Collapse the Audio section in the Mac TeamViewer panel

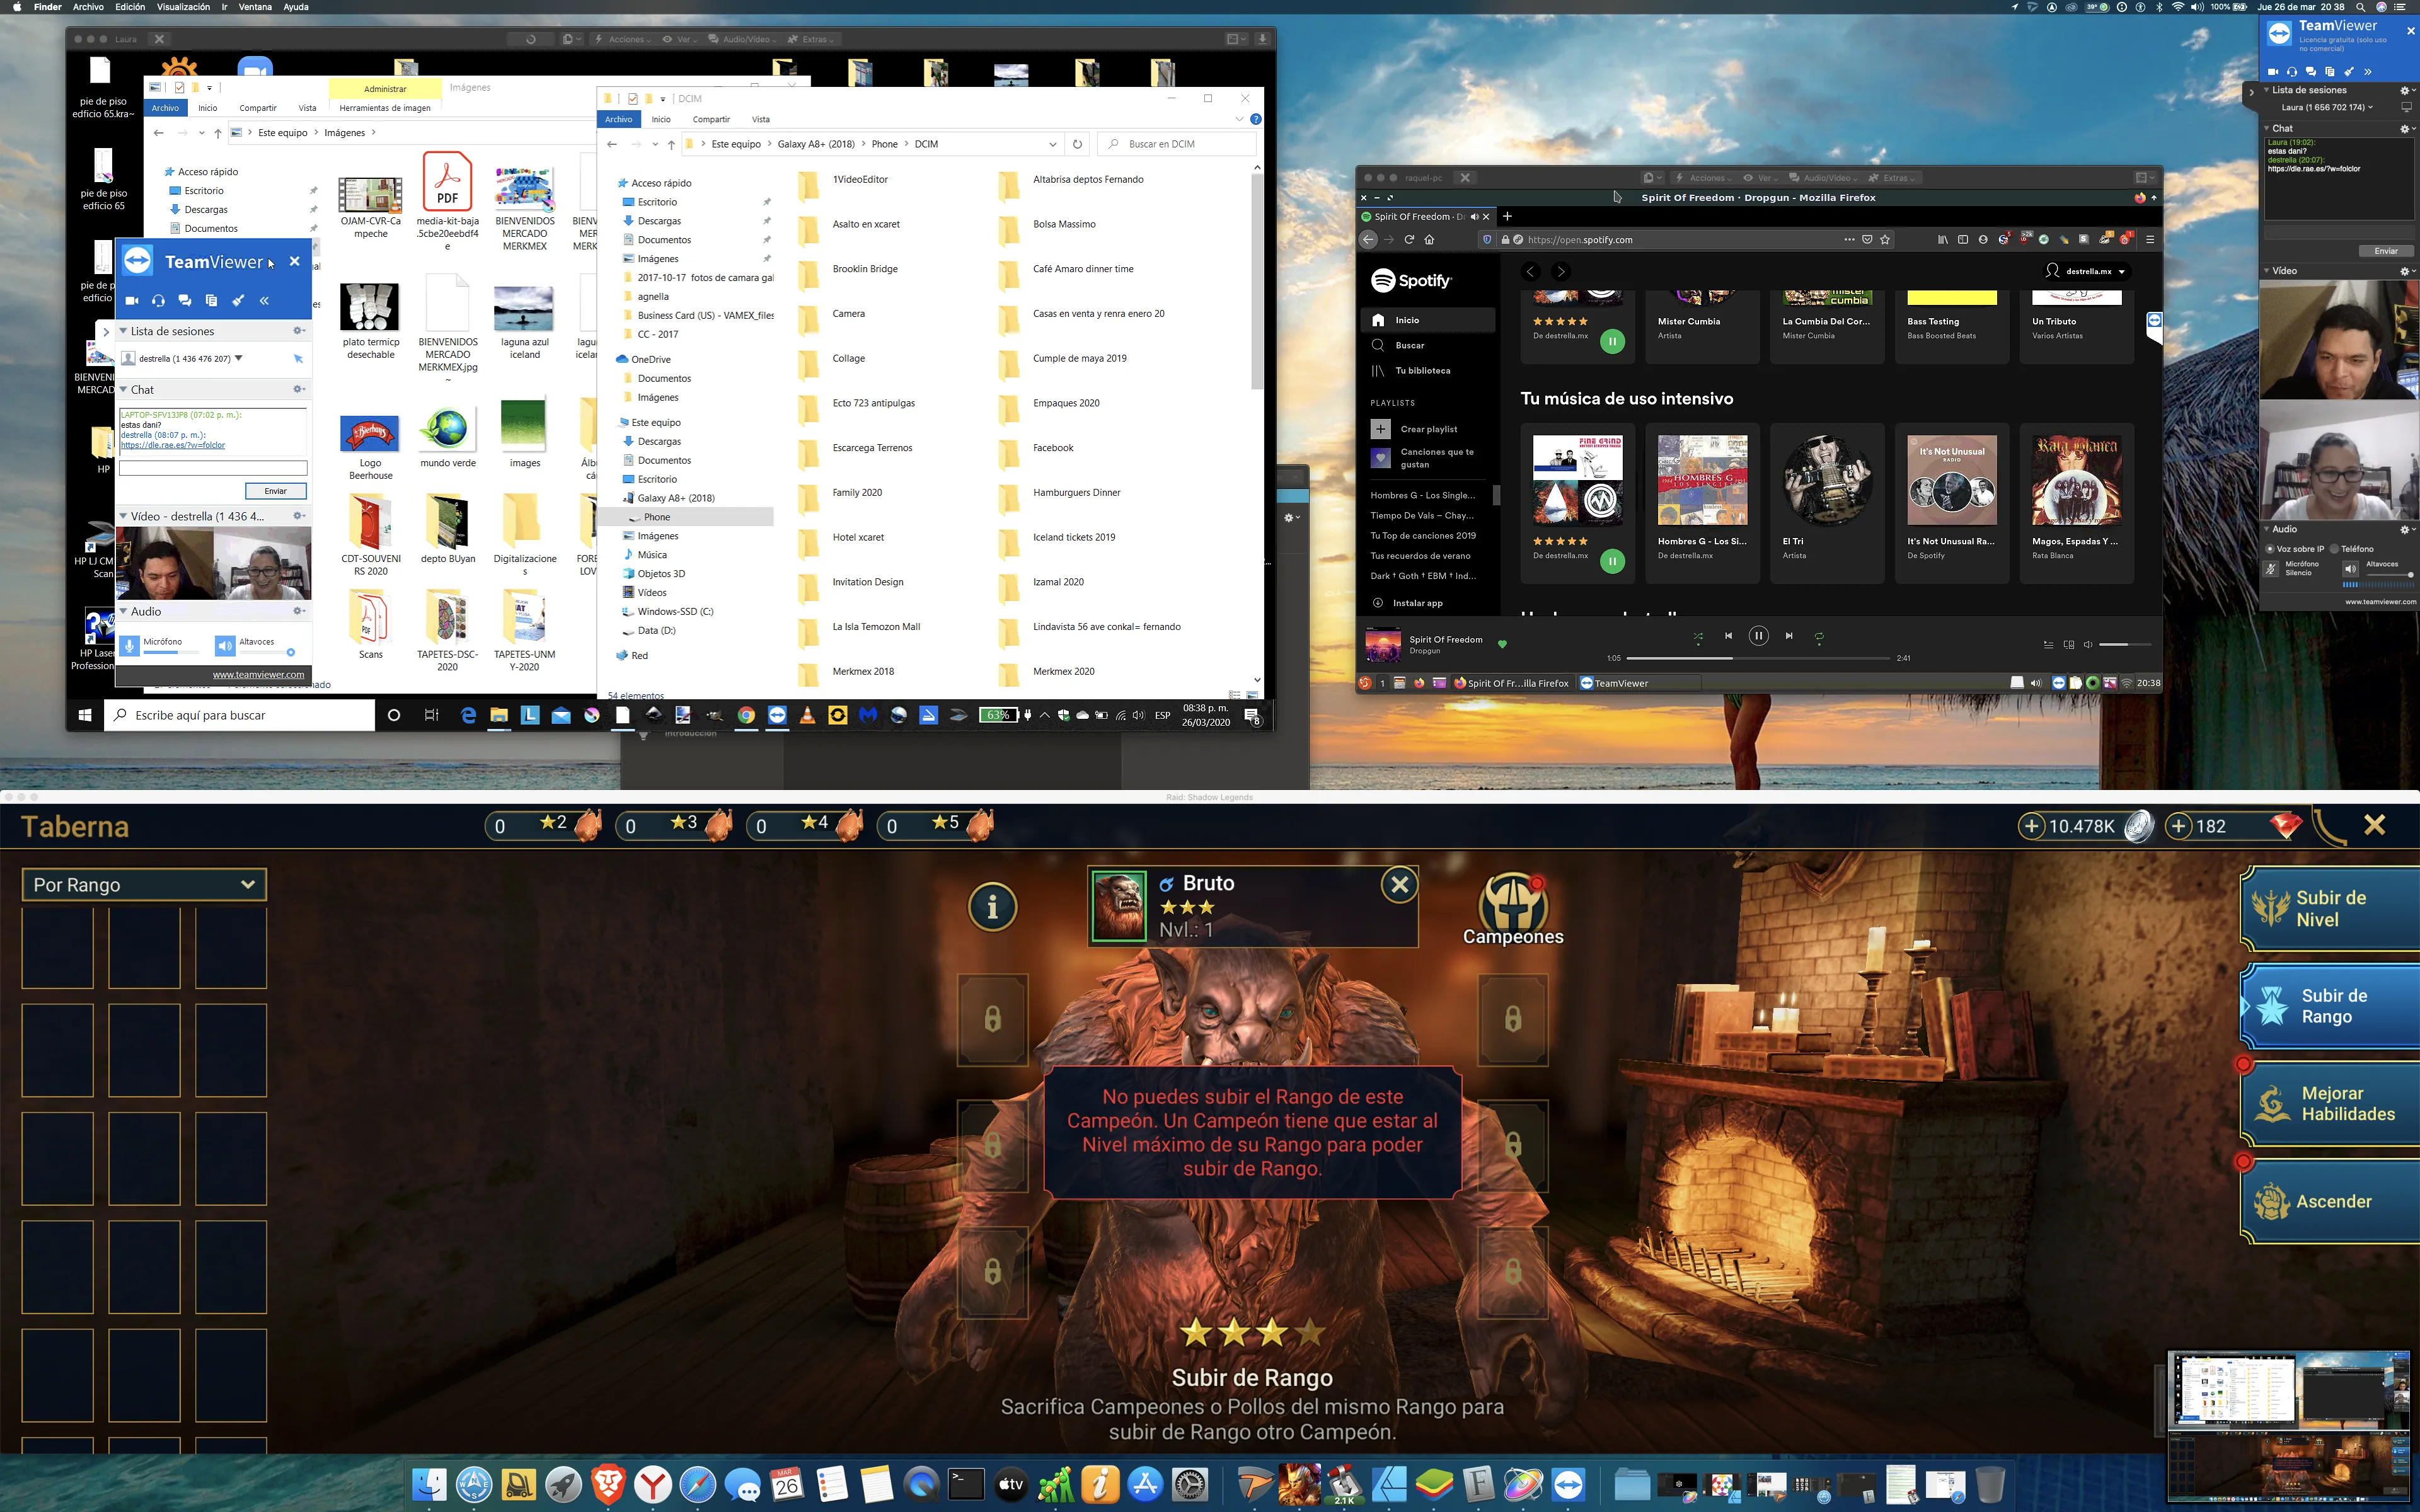[x=2266, y=529]
